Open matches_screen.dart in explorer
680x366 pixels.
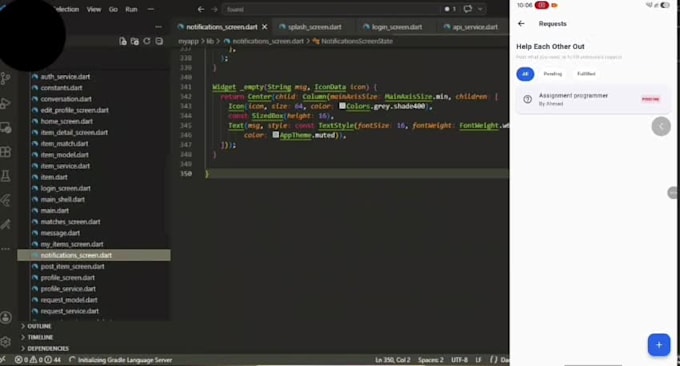click(70, 222)
